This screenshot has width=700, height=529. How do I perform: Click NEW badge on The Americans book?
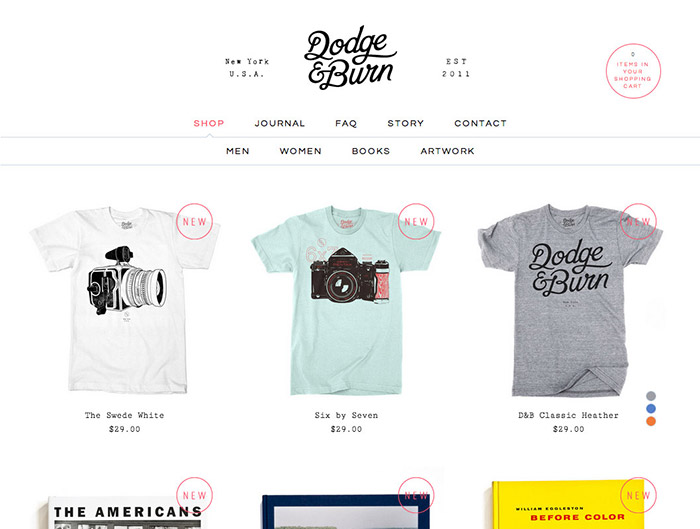point(194,496)
